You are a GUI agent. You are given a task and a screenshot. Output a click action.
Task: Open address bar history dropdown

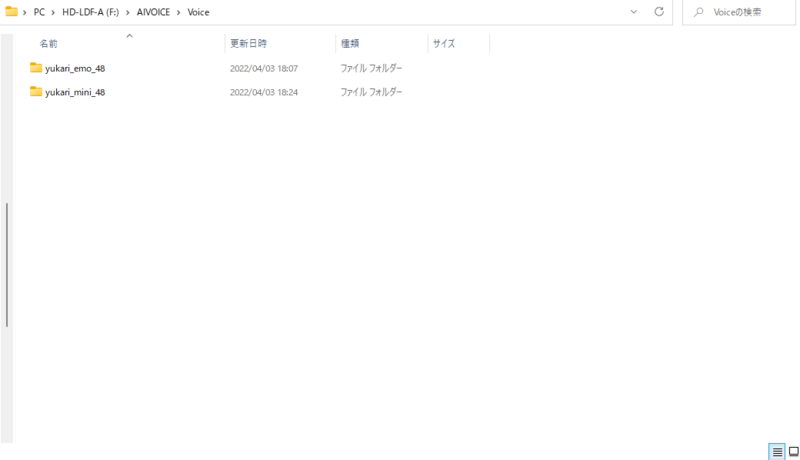point(634,12)
